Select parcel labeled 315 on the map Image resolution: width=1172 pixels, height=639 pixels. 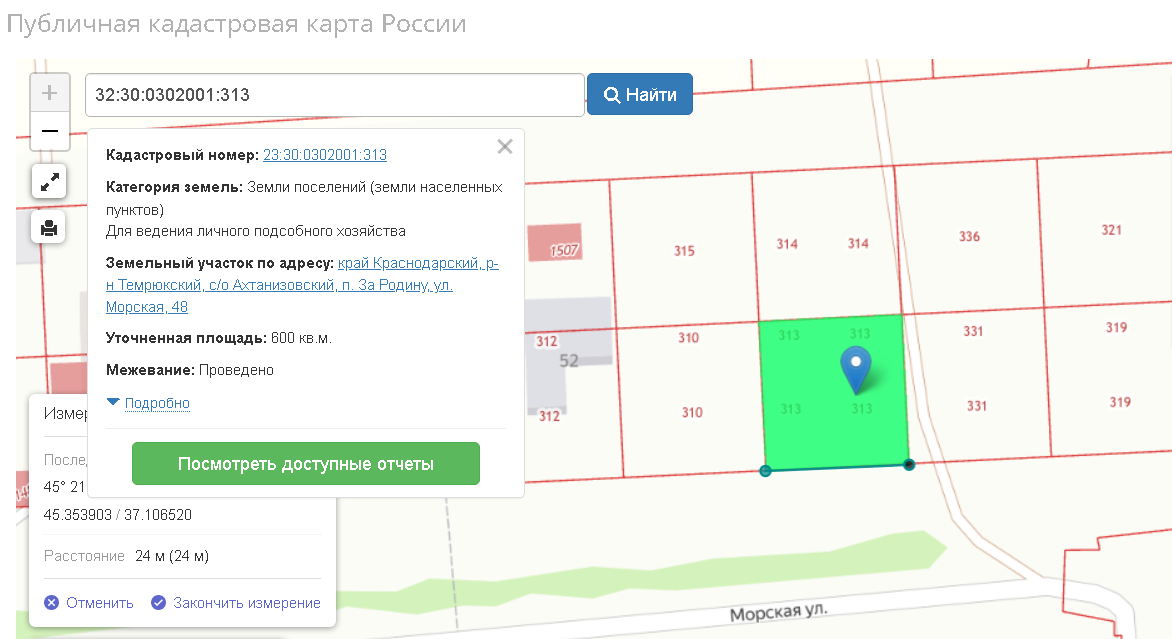(685, 251)
